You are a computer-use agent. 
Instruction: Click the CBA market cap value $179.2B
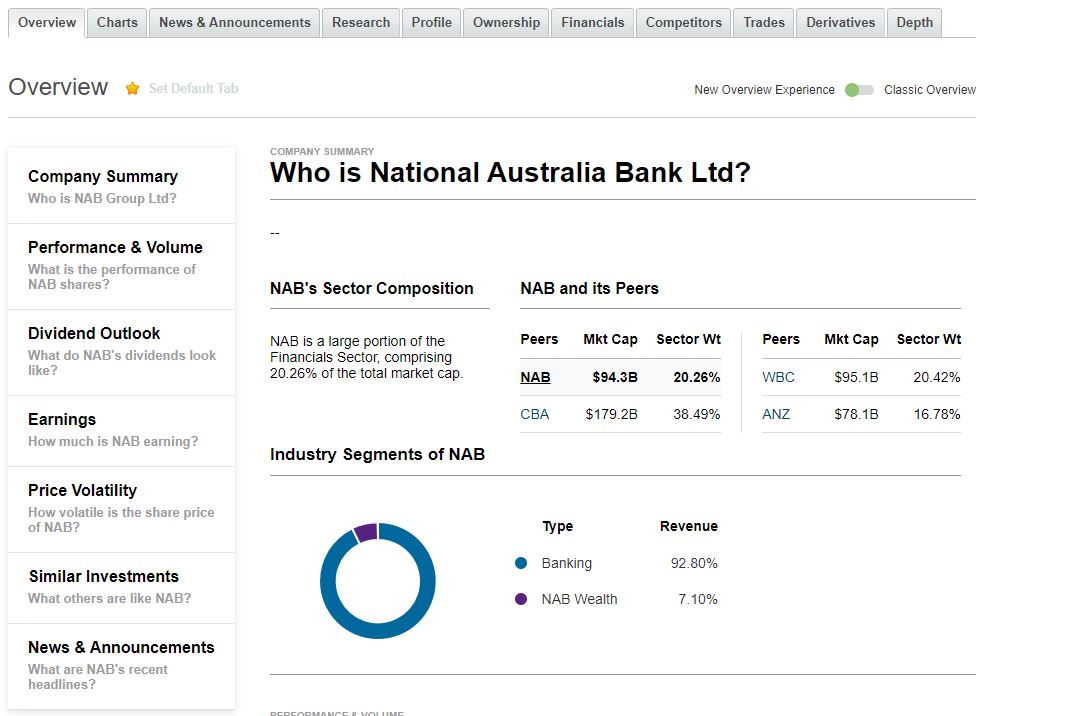coord(612,414)
